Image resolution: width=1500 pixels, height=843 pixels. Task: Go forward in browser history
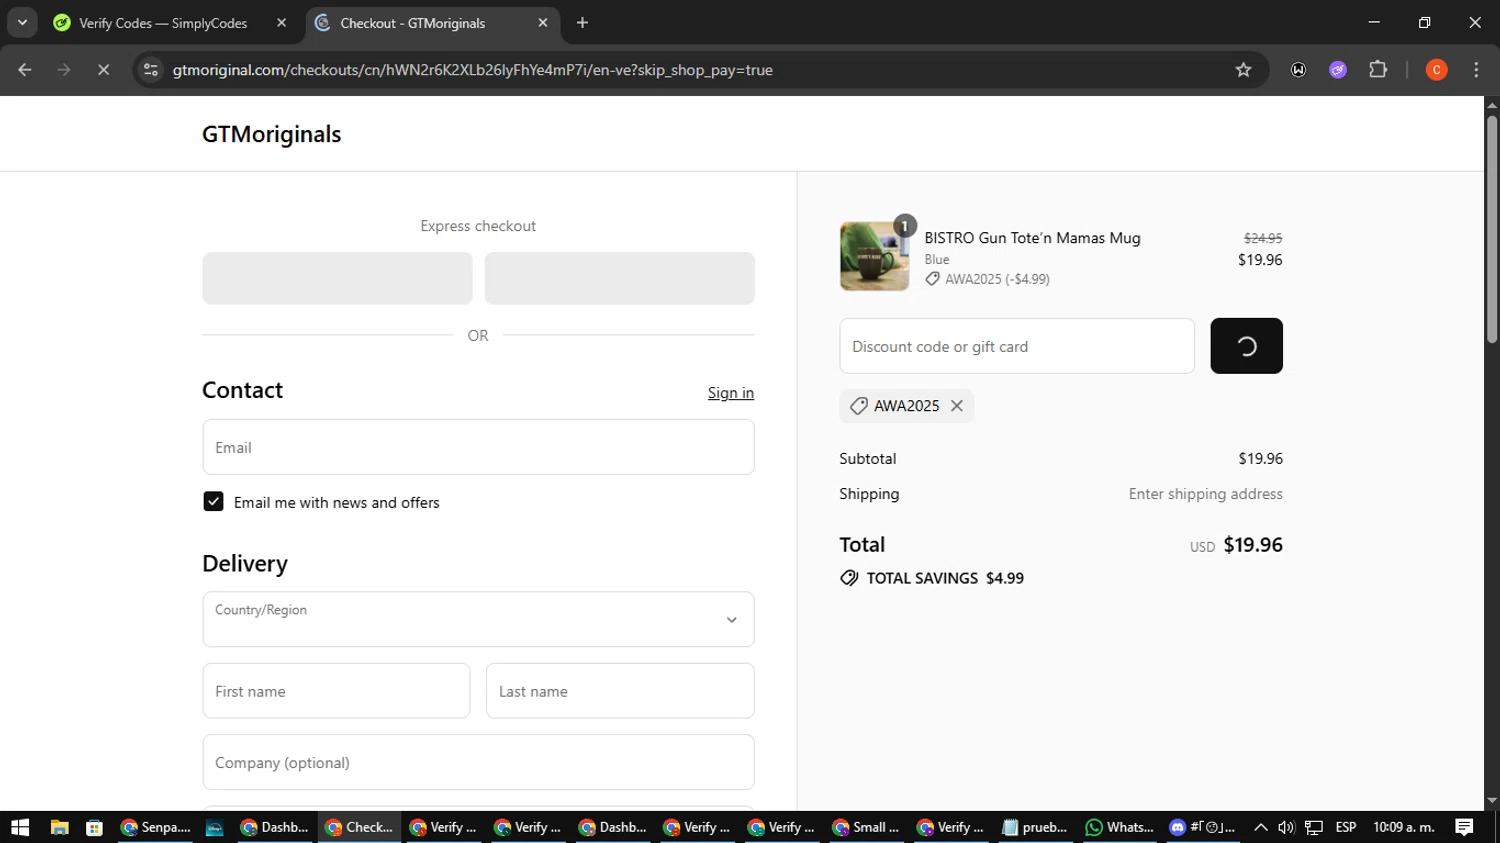(x=64, y=70)
